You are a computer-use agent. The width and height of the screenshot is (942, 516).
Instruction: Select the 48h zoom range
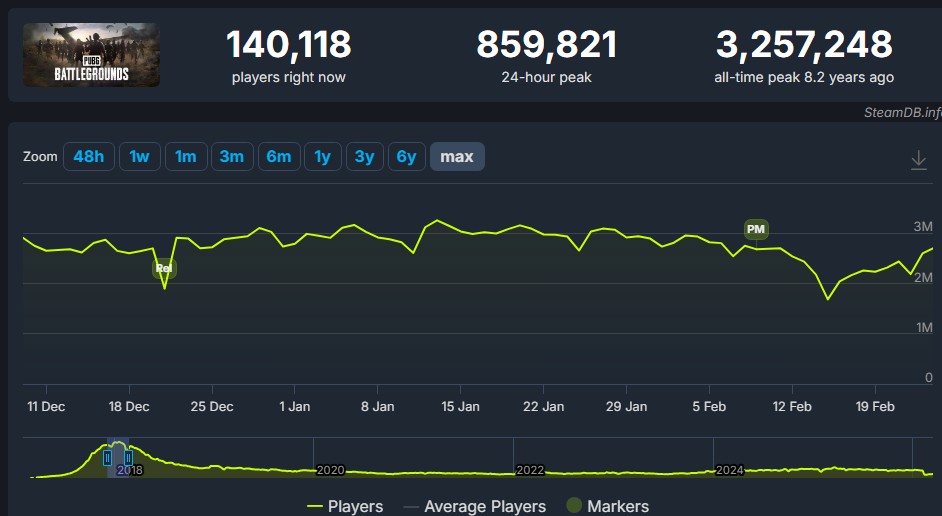[x=88, y=157]
